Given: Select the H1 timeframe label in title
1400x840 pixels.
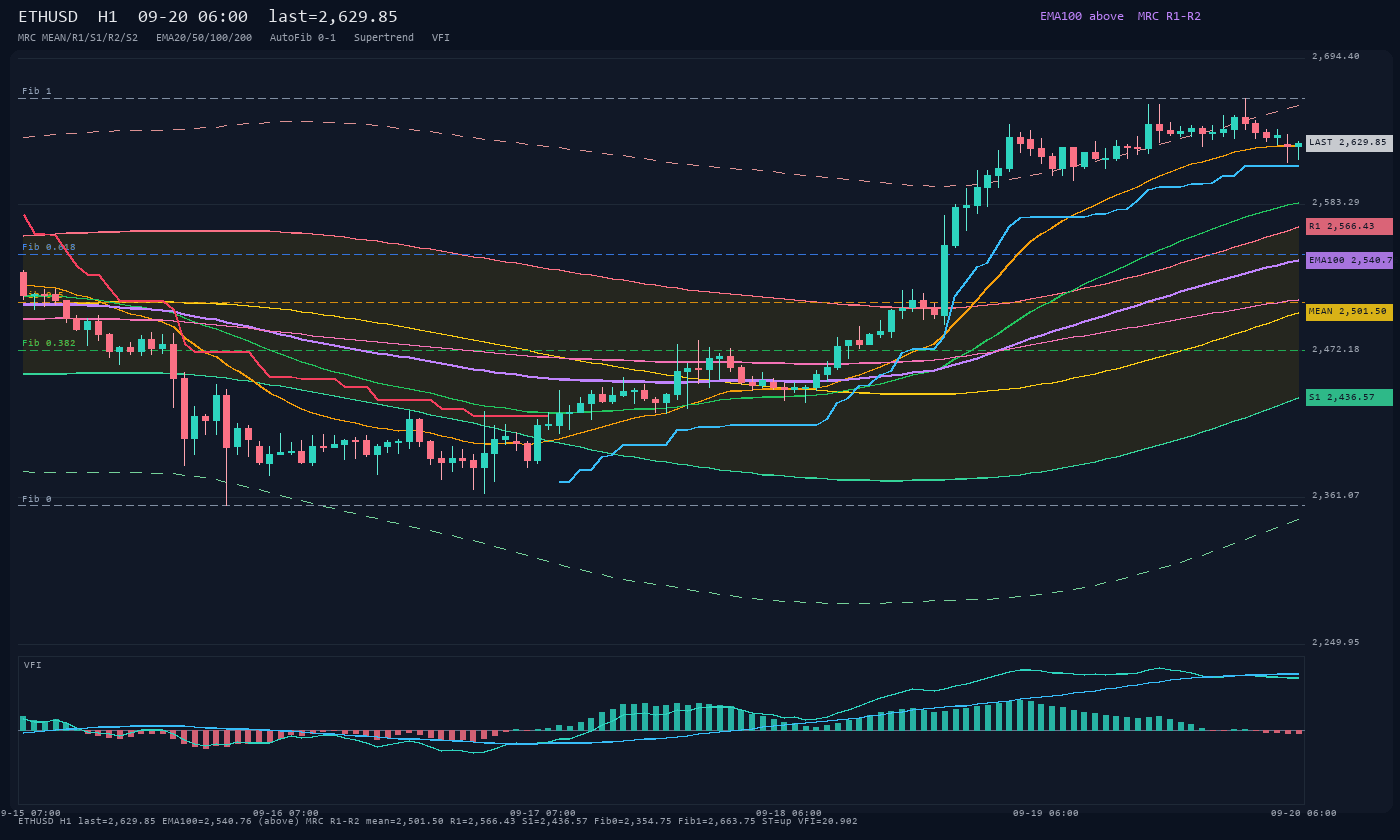Looking at the screenshot, I should (x=108, y=16).
